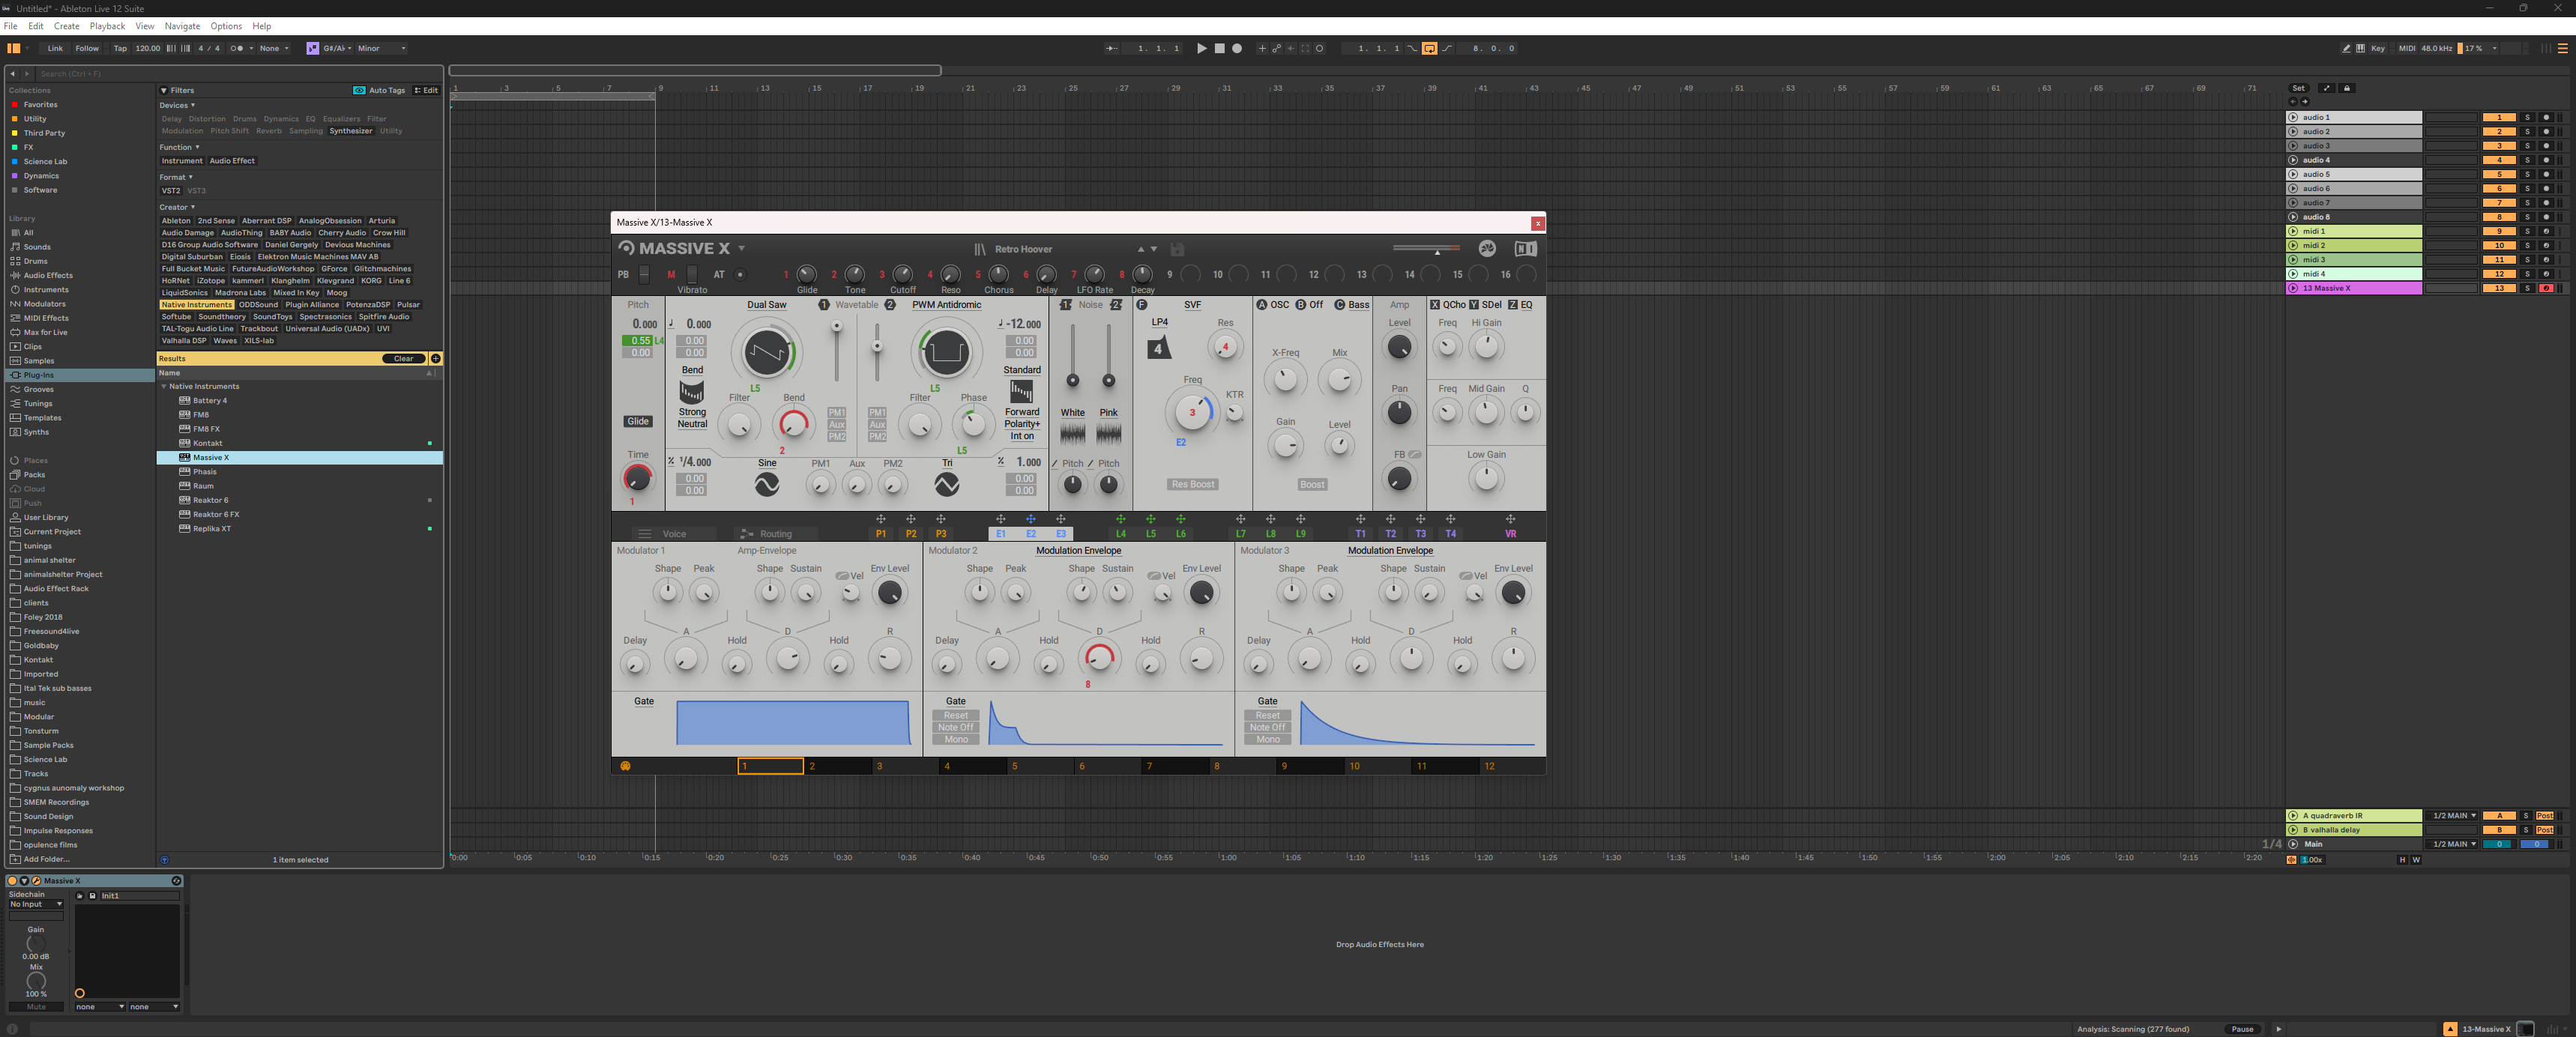Screen dimensions: 2576x1037
Task: Open the File menu
Action: click(11, 26)
